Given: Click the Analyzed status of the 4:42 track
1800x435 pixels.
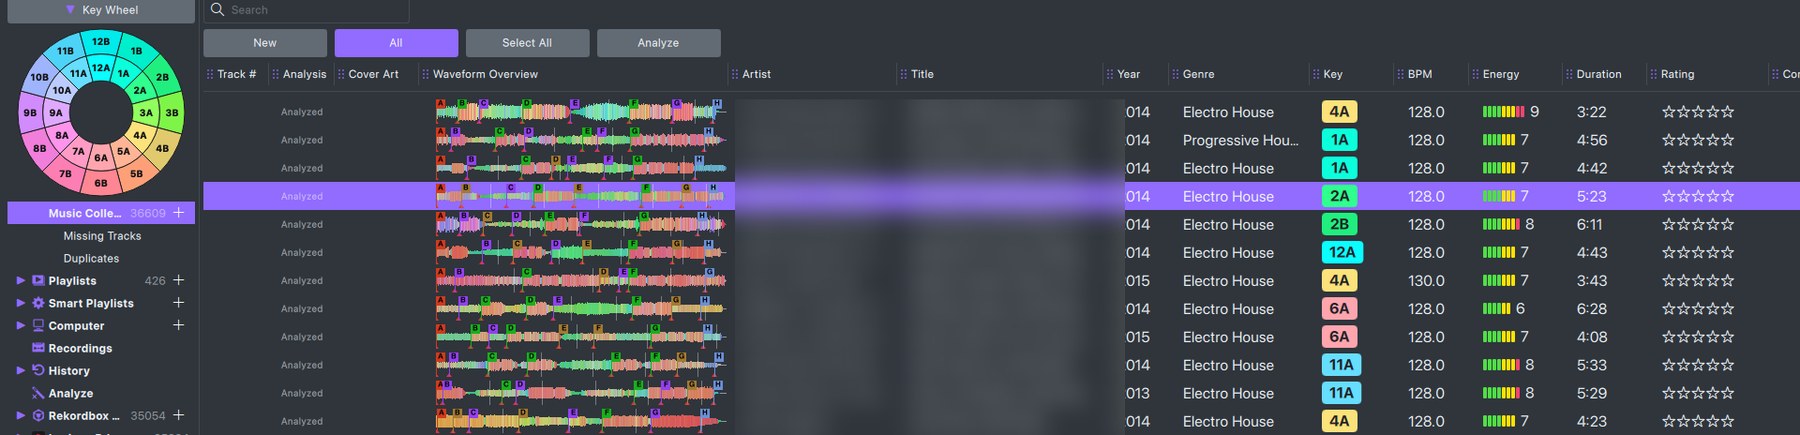Looking at the screenshot, I should tap(302, 168).
